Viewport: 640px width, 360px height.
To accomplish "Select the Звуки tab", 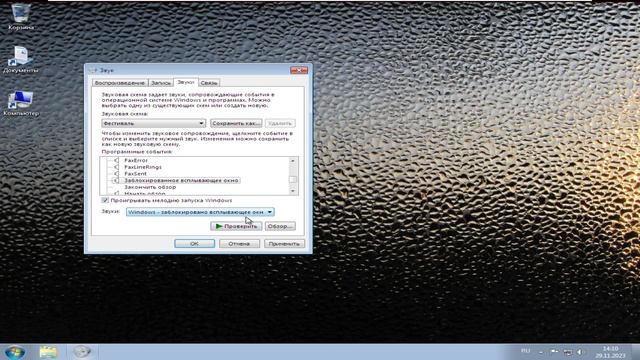I will tap(186, 82).
